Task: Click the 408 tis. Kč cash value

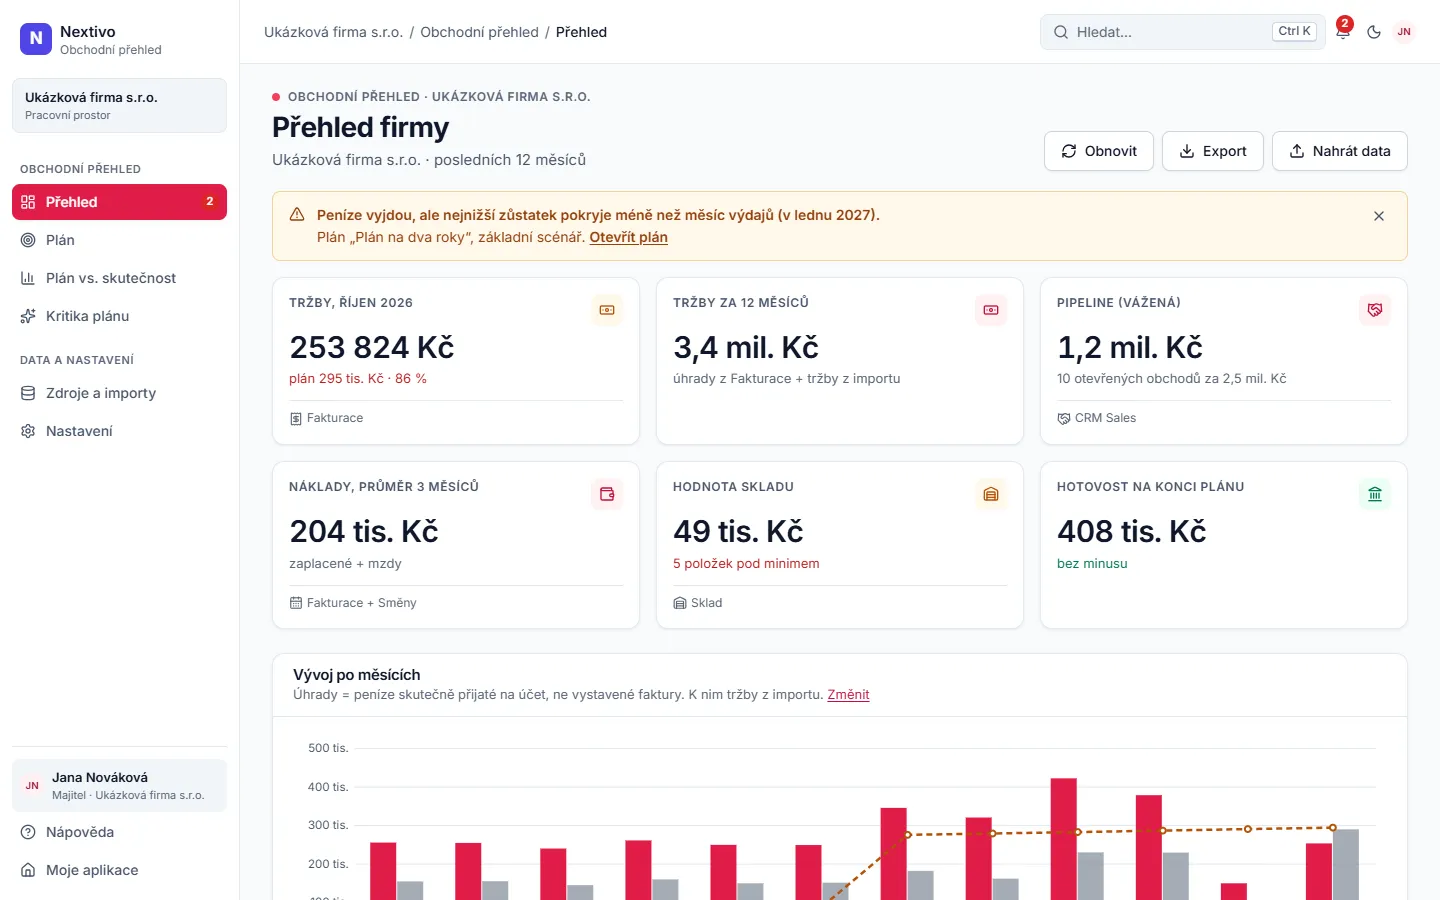Action: [x=1132, y=531]
